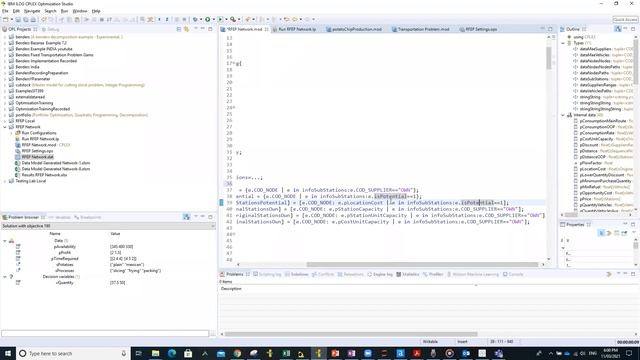Open the Quick Access field
The height and width of the screenshot is (360, 640).
tap(625, 19)
